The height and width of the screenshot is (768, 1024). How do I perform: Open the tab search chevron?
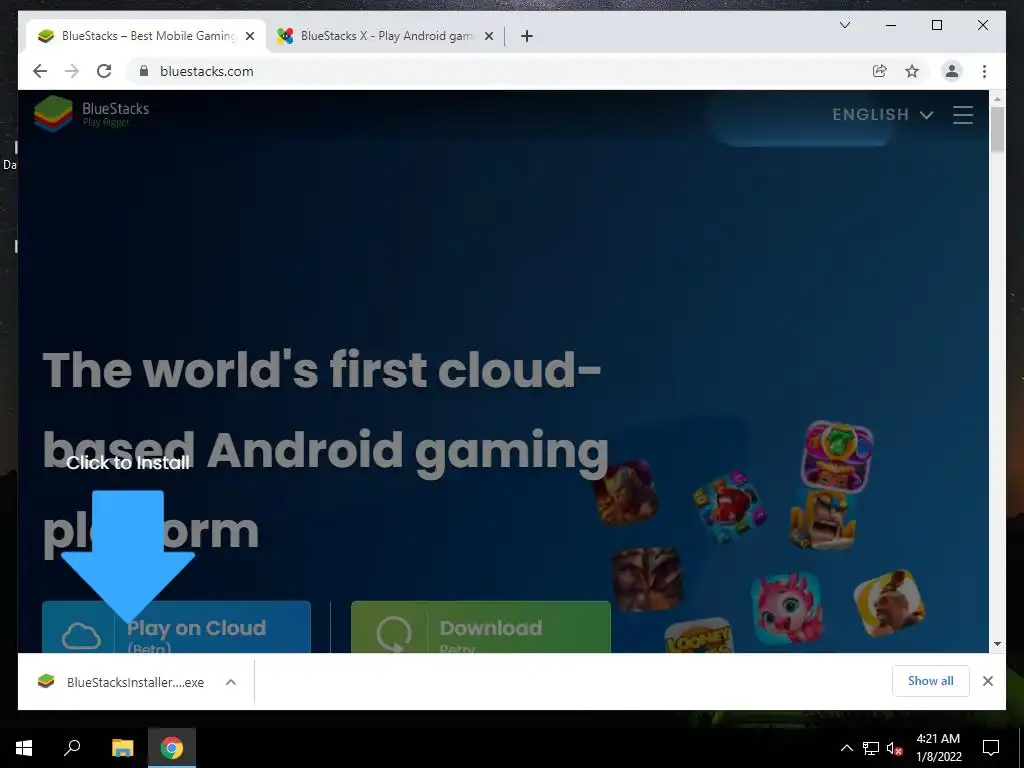tap(844, 25)
